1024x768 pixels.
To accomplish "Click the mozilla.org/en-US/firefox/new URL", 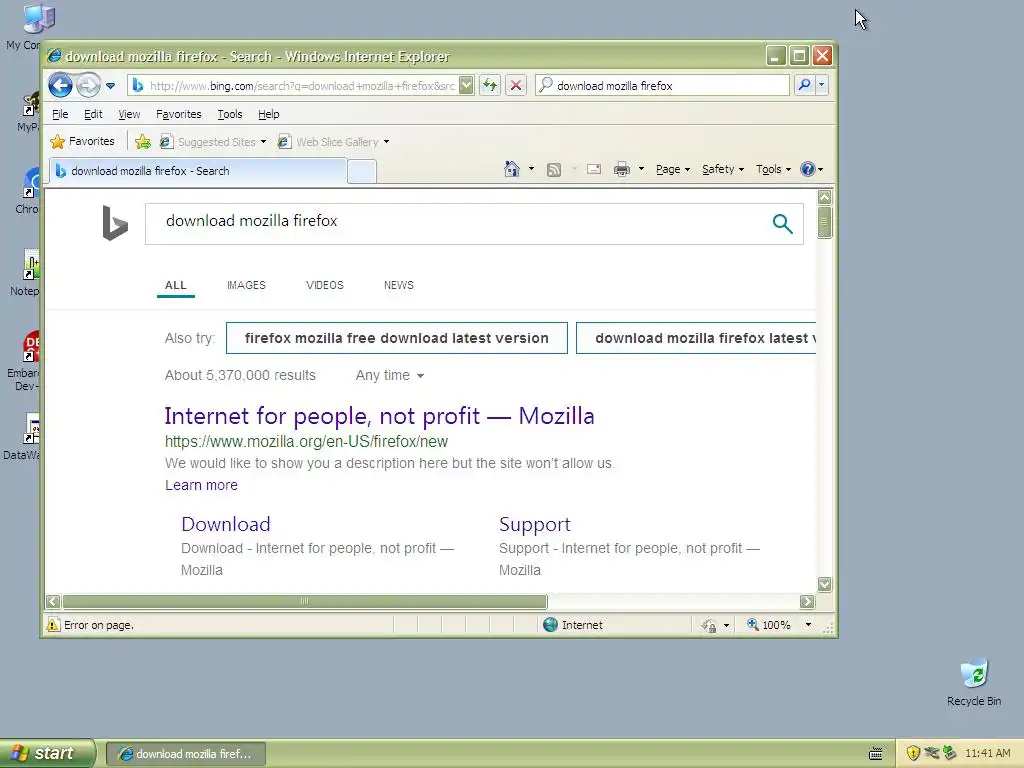I will 306,441.
